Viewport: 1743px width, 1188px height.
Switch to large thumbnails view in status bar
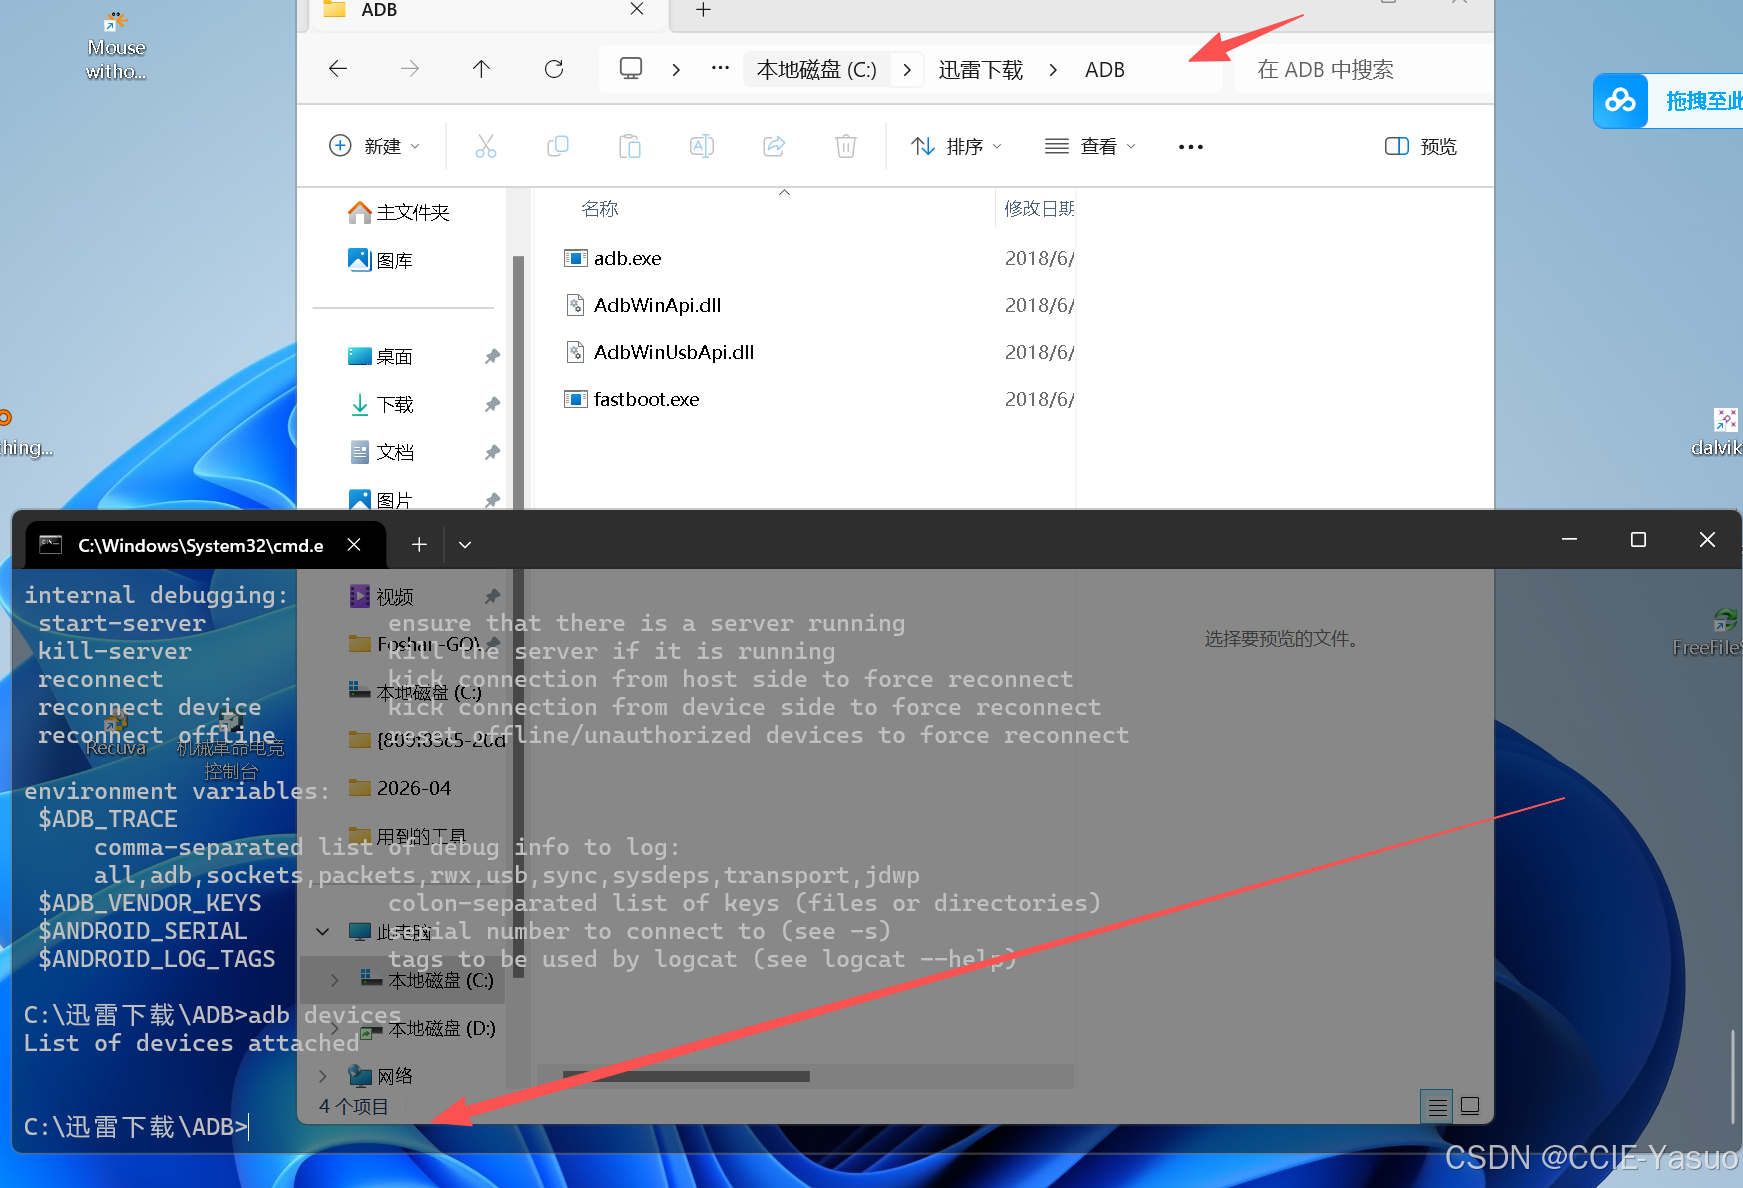[x=1470, y=1106]
